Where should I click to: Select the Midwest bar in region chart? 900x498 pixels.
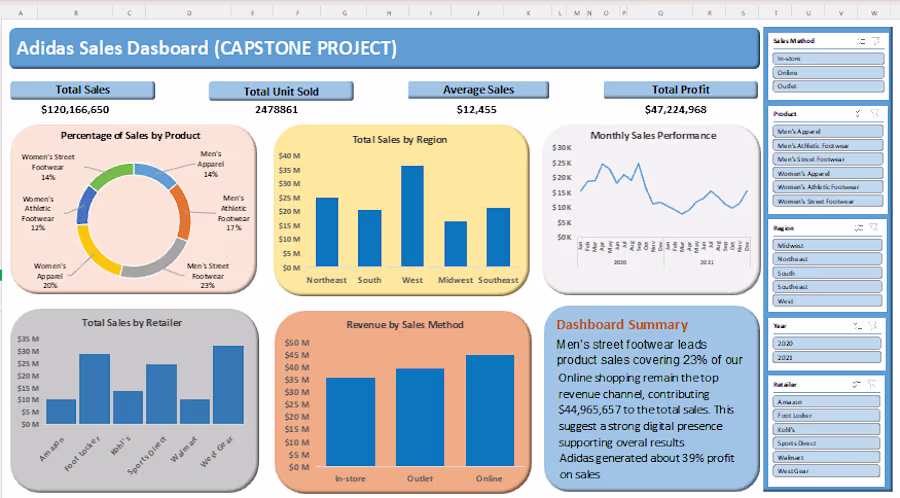pos(455,244)
